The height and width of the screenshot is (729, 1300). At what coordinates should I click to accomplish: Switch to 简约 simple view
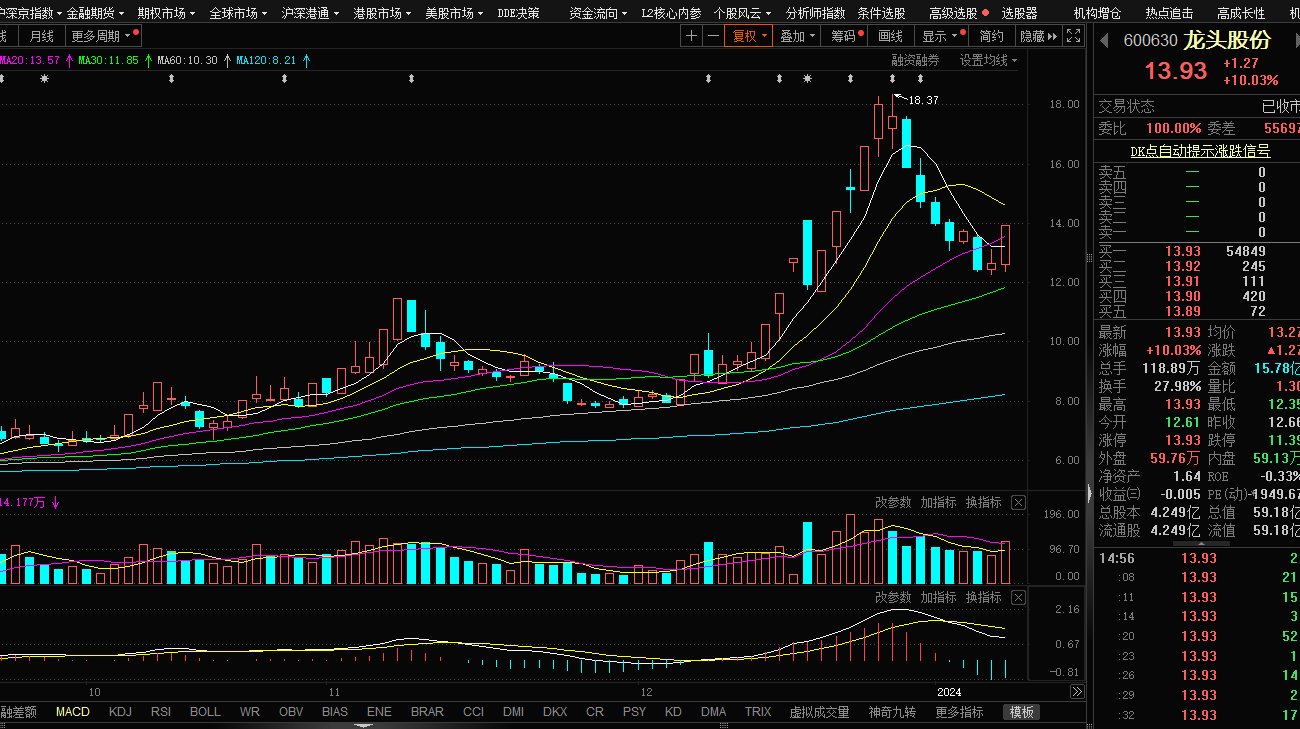(991, 36)
